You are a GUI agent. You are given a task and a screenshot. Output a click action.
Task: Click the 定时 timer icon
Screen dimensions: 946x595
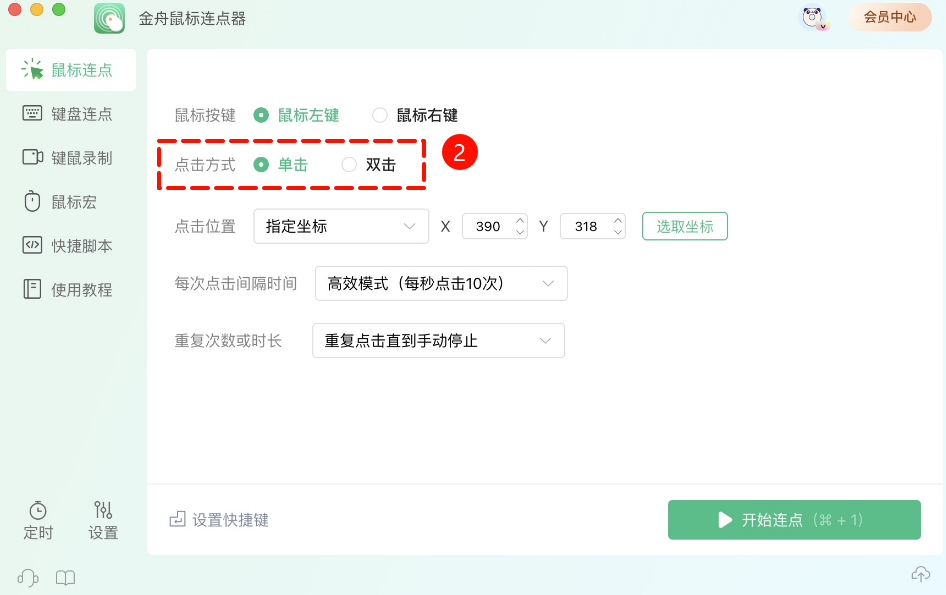tap(38, 520)
